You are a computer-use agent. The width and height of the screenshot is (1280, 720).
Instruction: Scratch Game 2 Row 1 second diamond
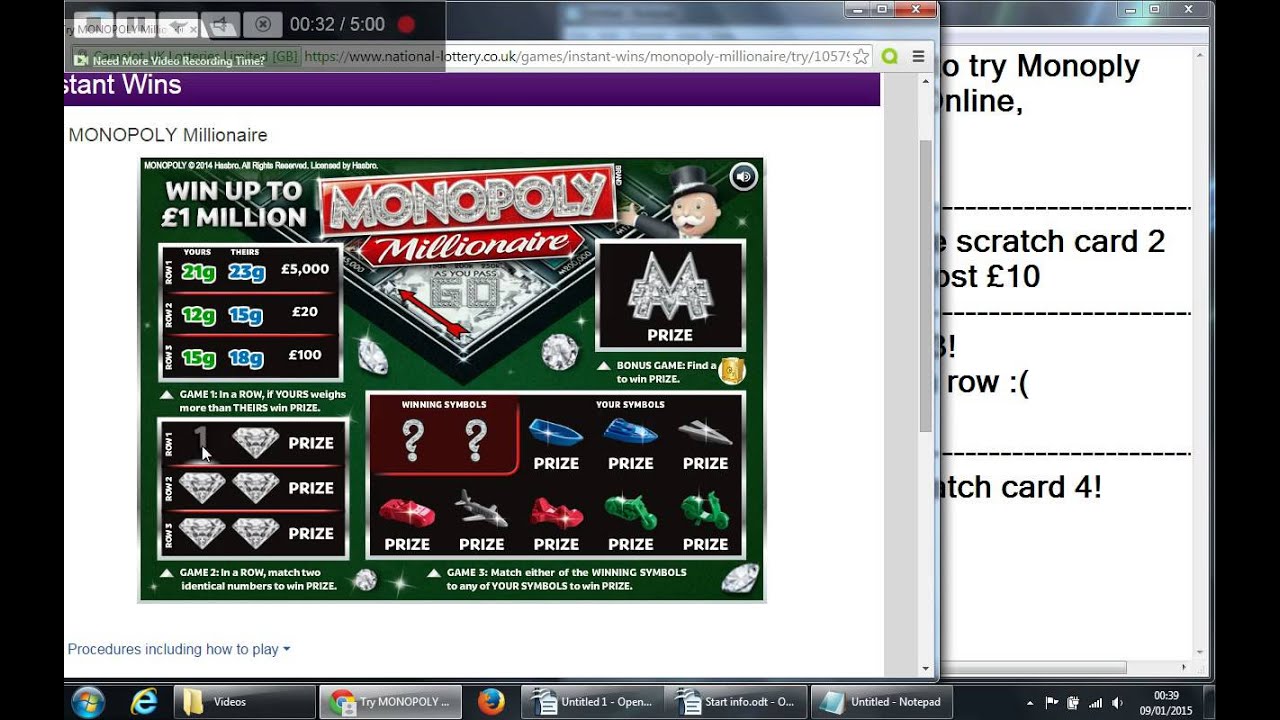point(255,442)
